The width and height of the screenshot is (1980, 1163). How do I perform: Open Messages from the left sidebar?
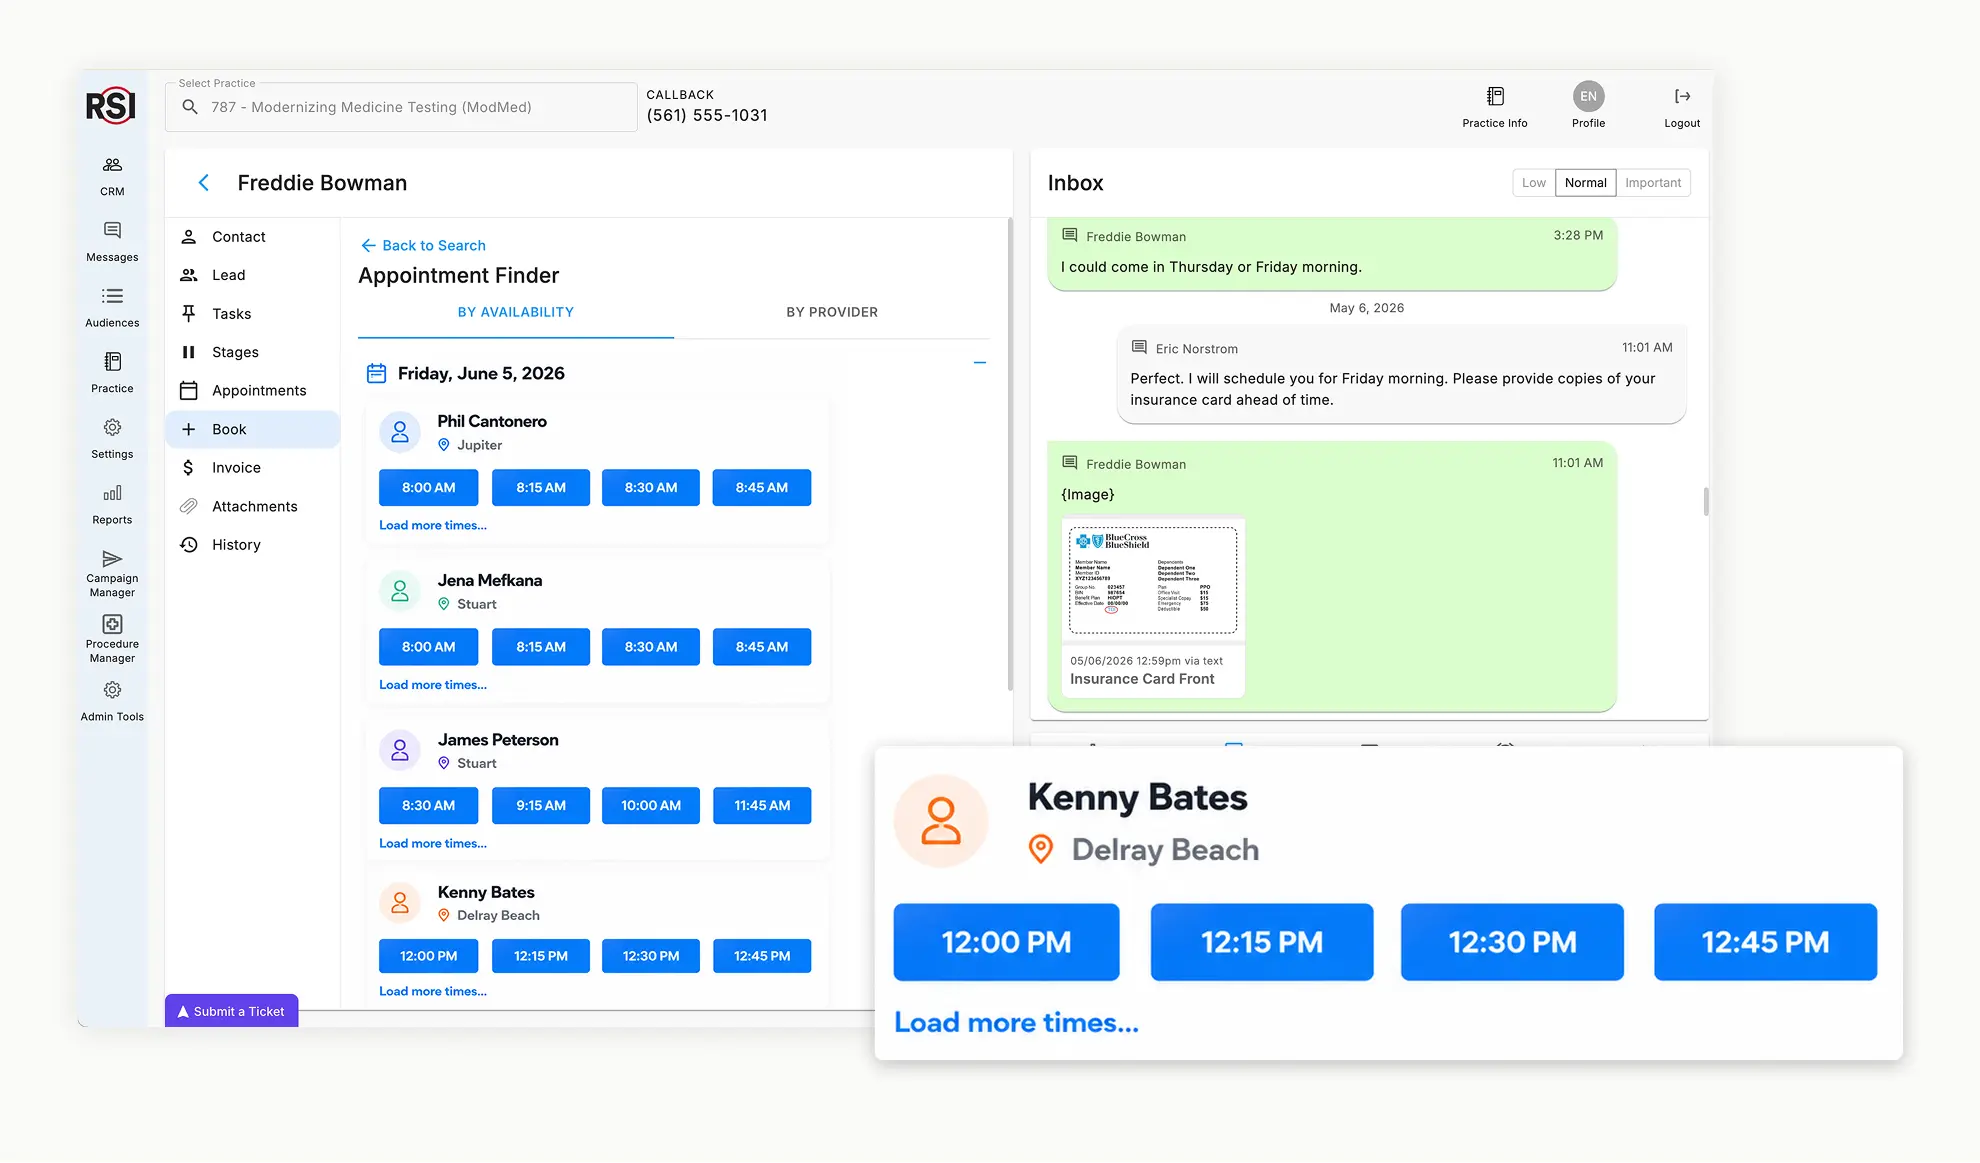point(112,241)
